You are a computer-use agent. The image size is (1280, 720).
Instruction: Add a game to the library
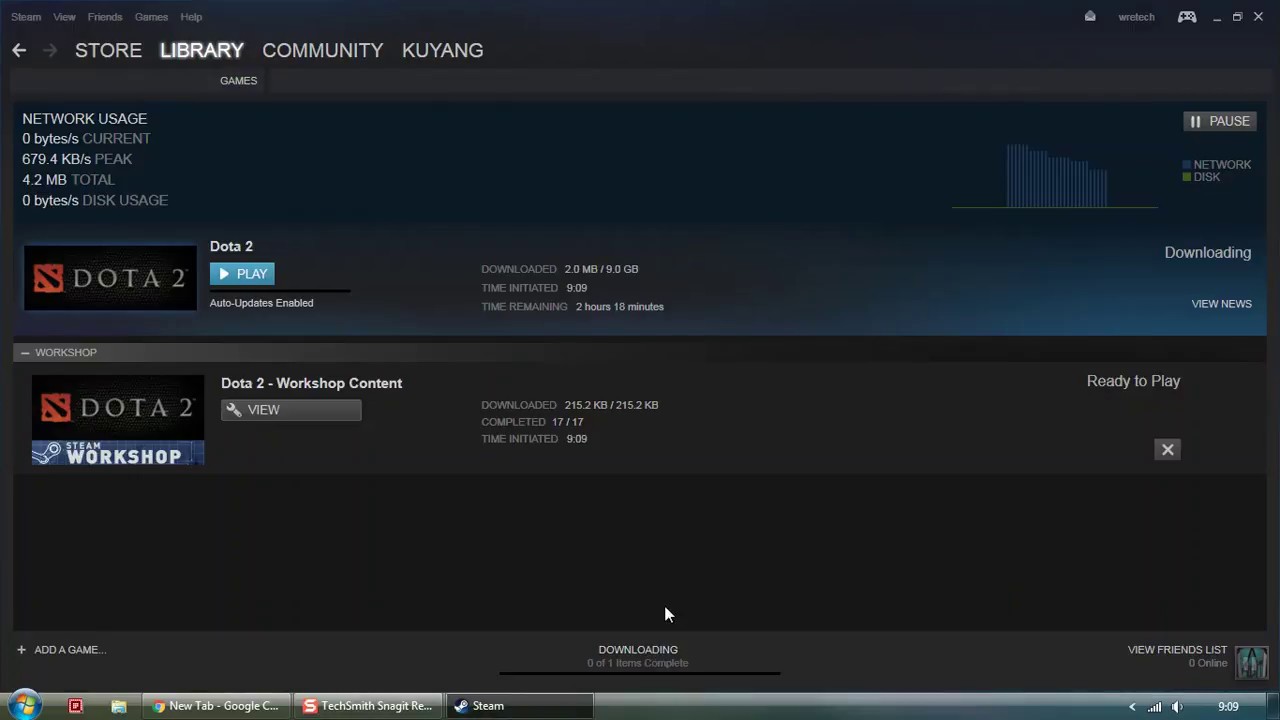tap(62, 650)
